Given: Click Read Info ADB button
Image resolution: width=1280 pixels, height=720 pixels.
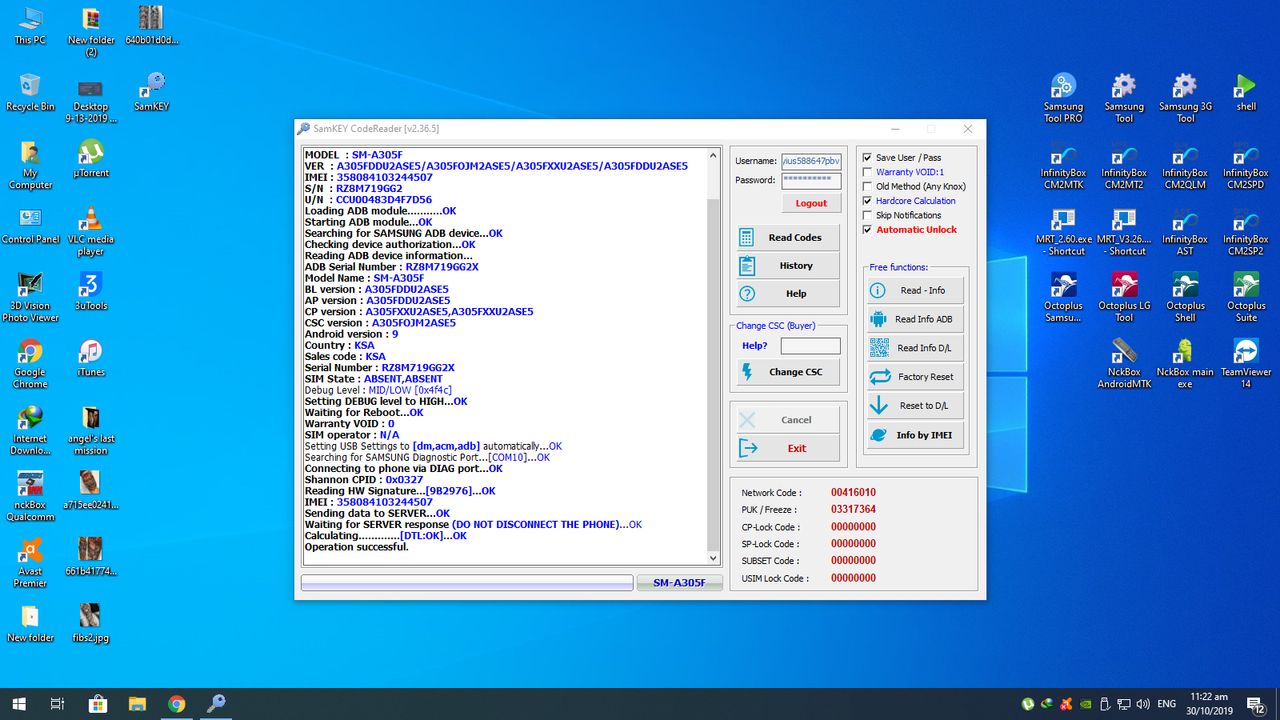Looking at the screenshot, I should pyautogui.click(x=914, y=319).
